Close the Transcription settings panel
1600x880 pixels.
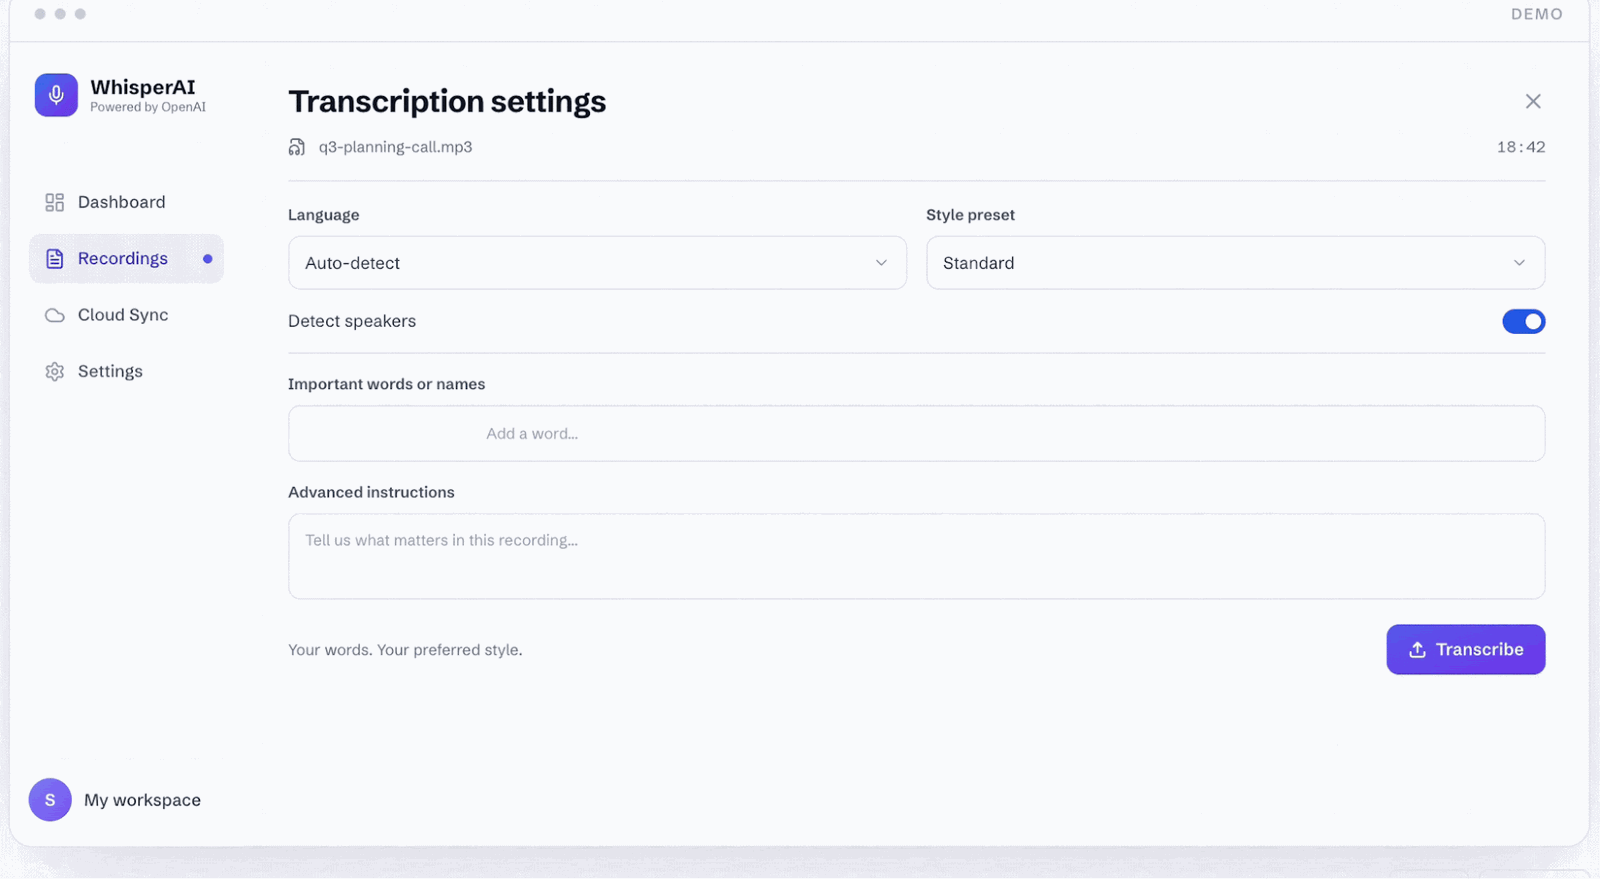pos(1533,101)
